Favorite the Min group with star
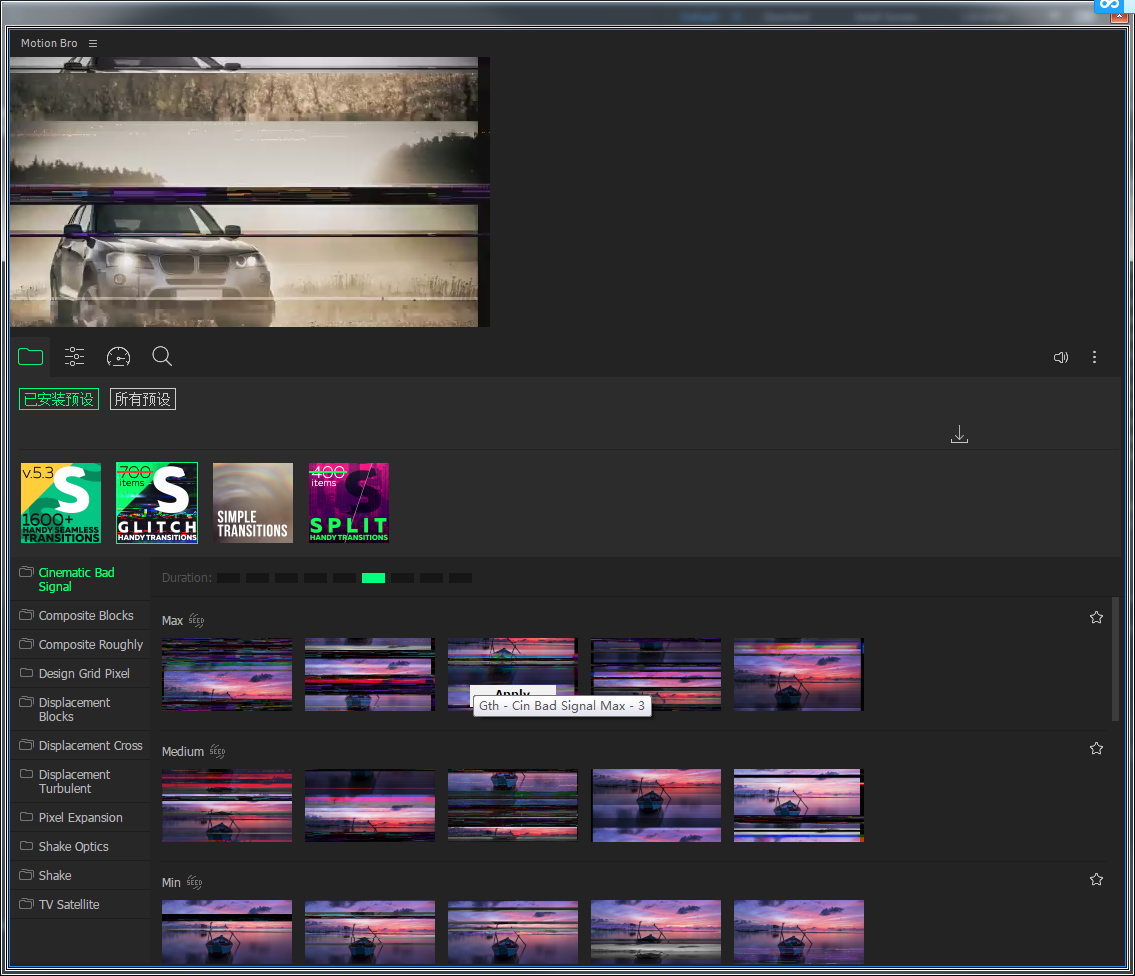The width and height of the screenshot is (1135, 976). [1097, 880]
